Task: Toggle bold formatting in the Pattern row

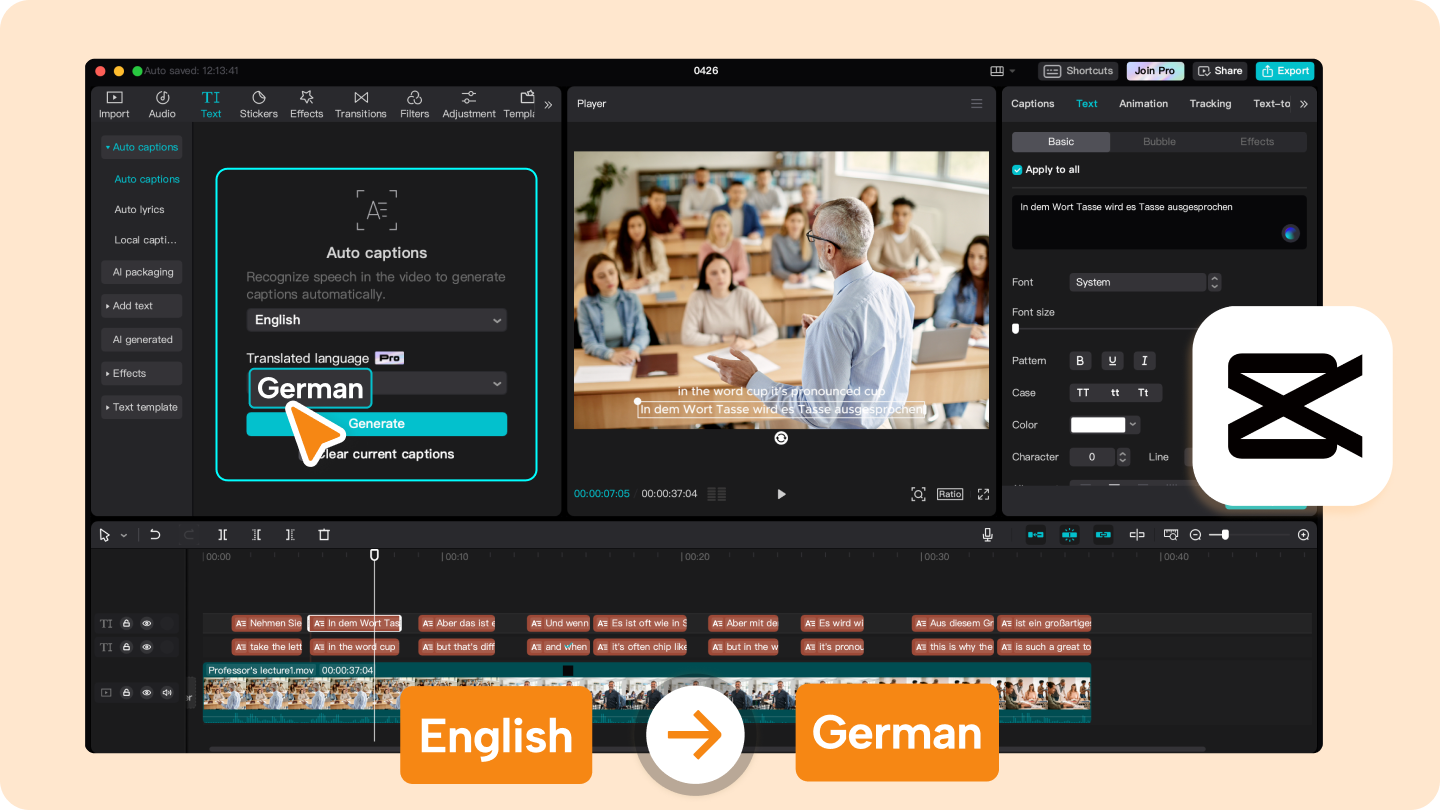Action: pos(1080,360)
